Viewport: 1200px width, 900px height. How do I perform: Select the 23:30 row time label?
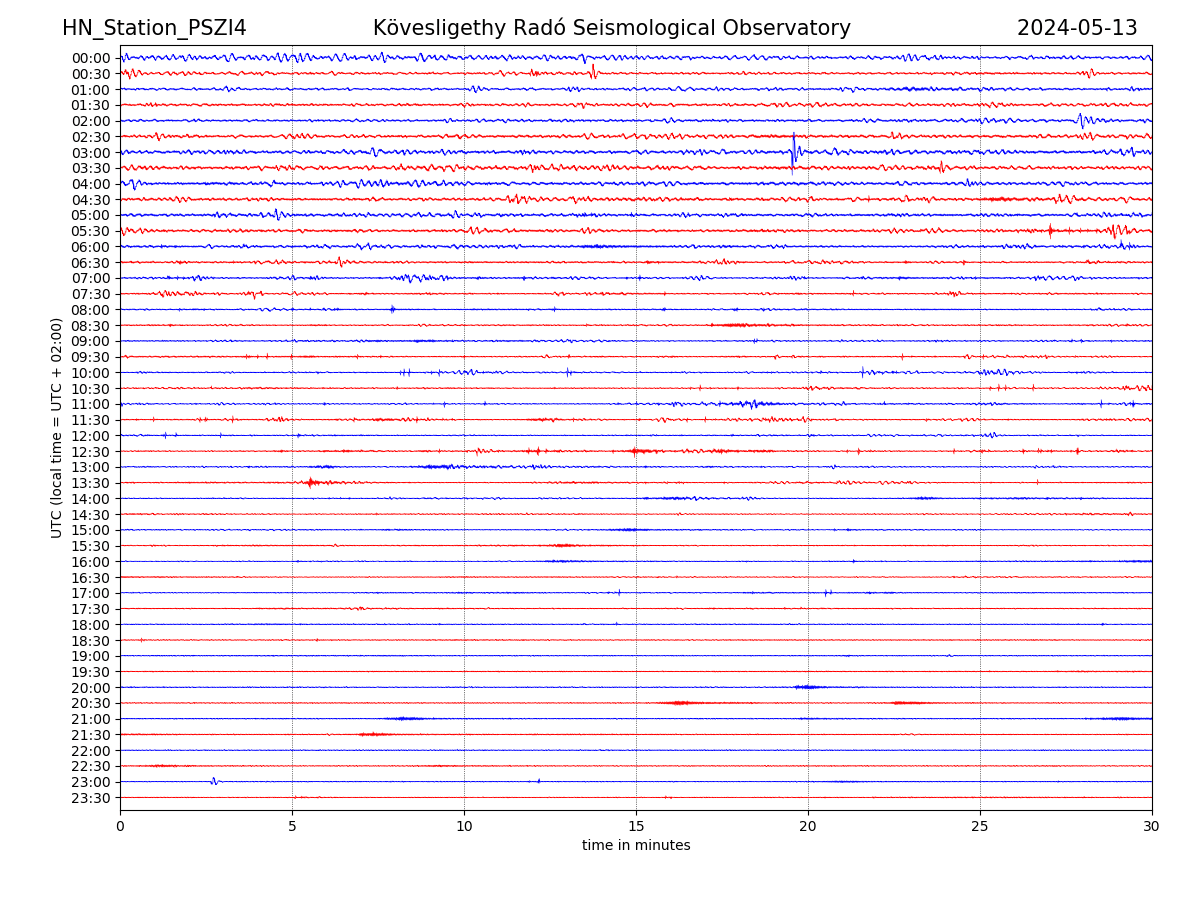pyautogui.click(x=91, y=798)
